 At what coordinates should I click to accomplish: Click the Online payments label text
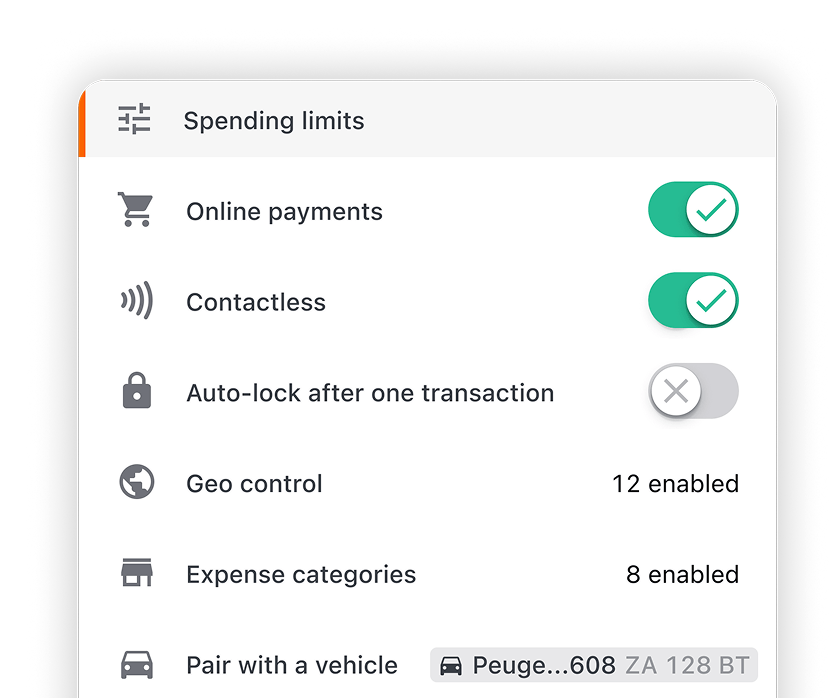(284, 212)
